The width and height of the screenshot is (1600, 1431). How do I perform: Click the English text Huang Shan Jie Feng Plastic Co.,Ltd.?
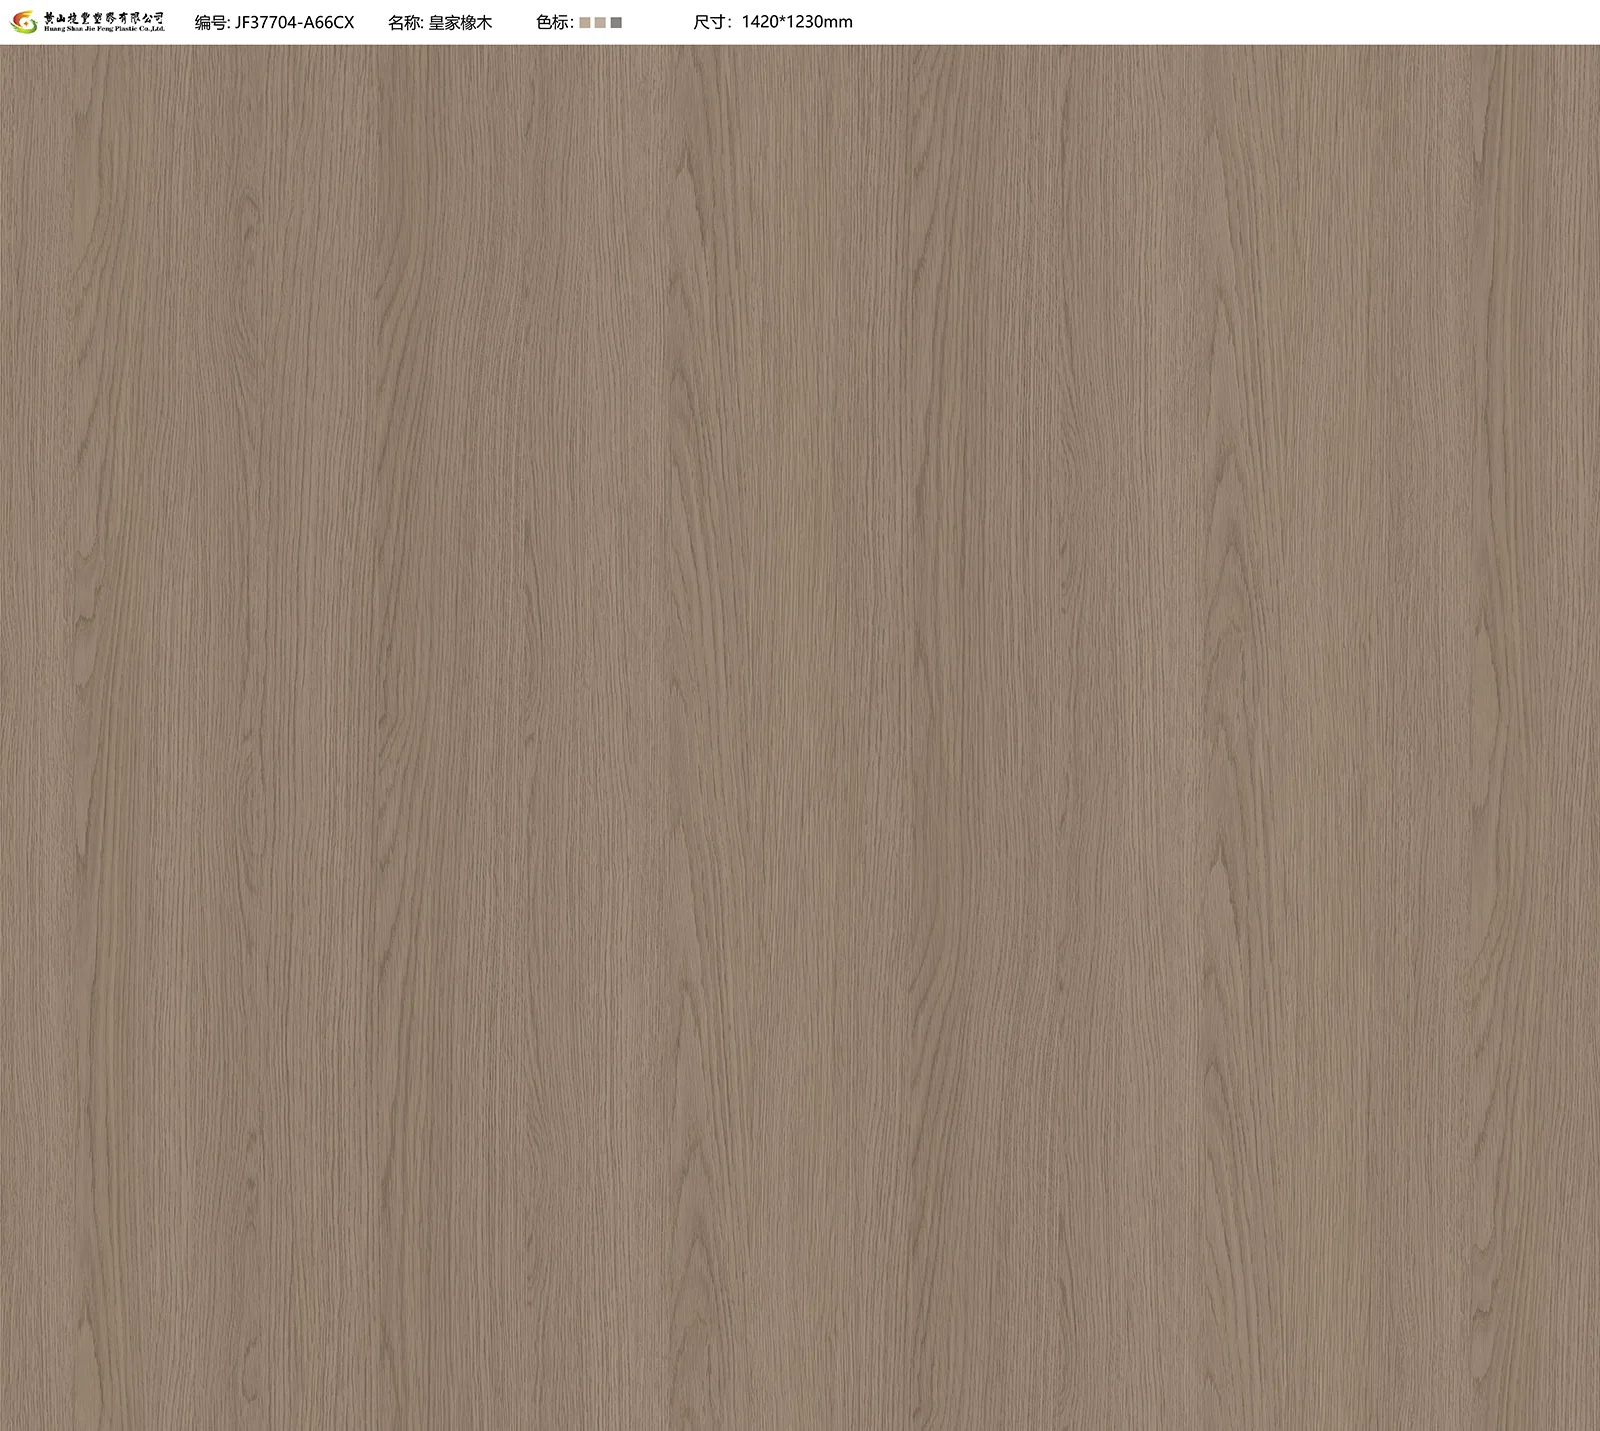coord(104,30)
